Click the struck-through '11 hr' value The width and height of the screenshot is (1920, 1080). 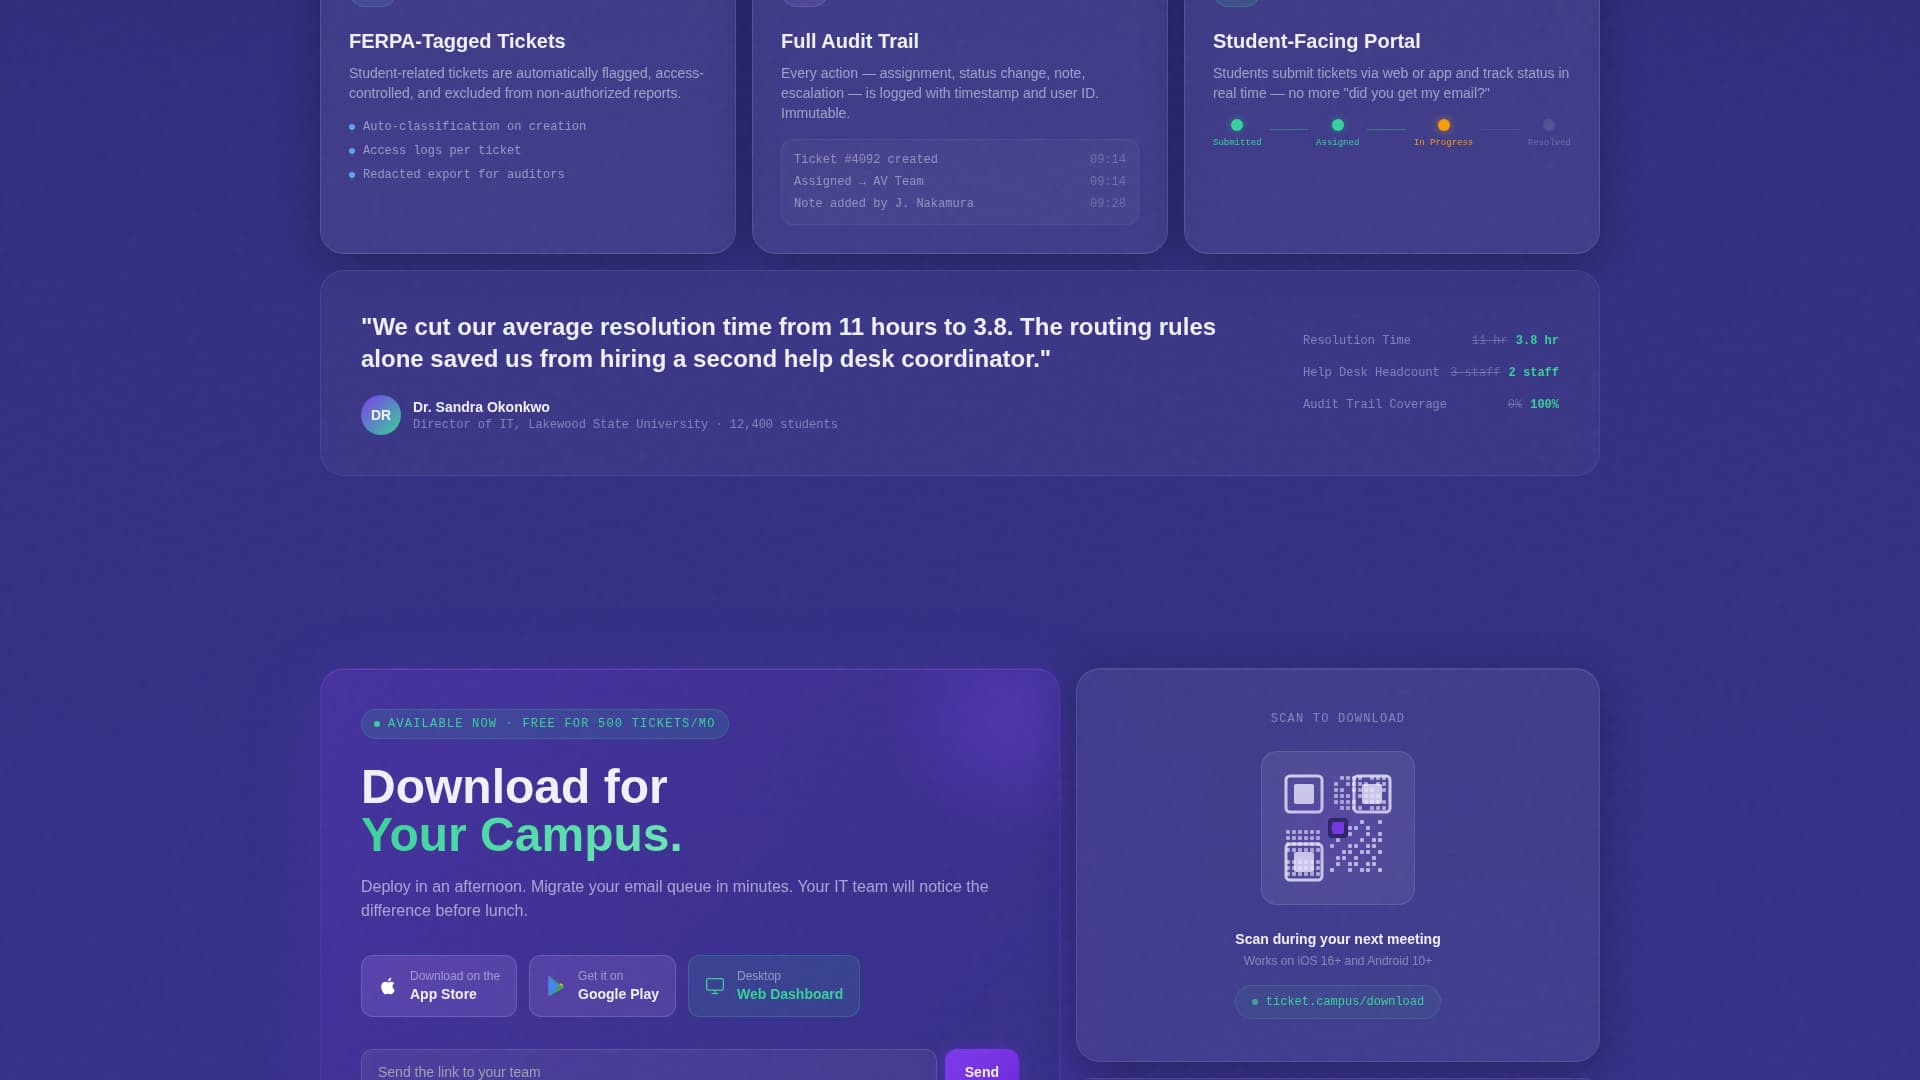(x=1489, y=340)
